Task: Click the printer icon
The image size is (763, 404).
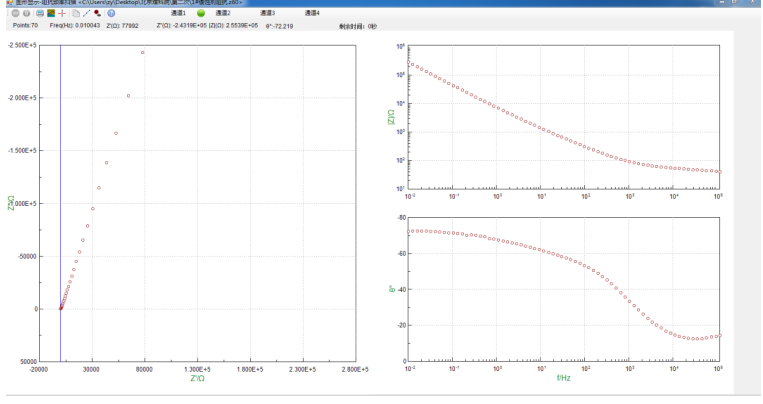Action: 40,13
